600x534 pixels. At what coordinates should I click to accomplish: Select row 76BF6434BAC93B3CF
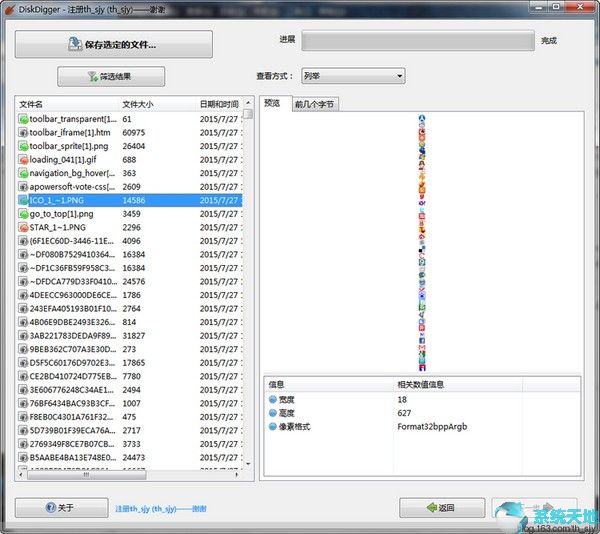[129, 403]
